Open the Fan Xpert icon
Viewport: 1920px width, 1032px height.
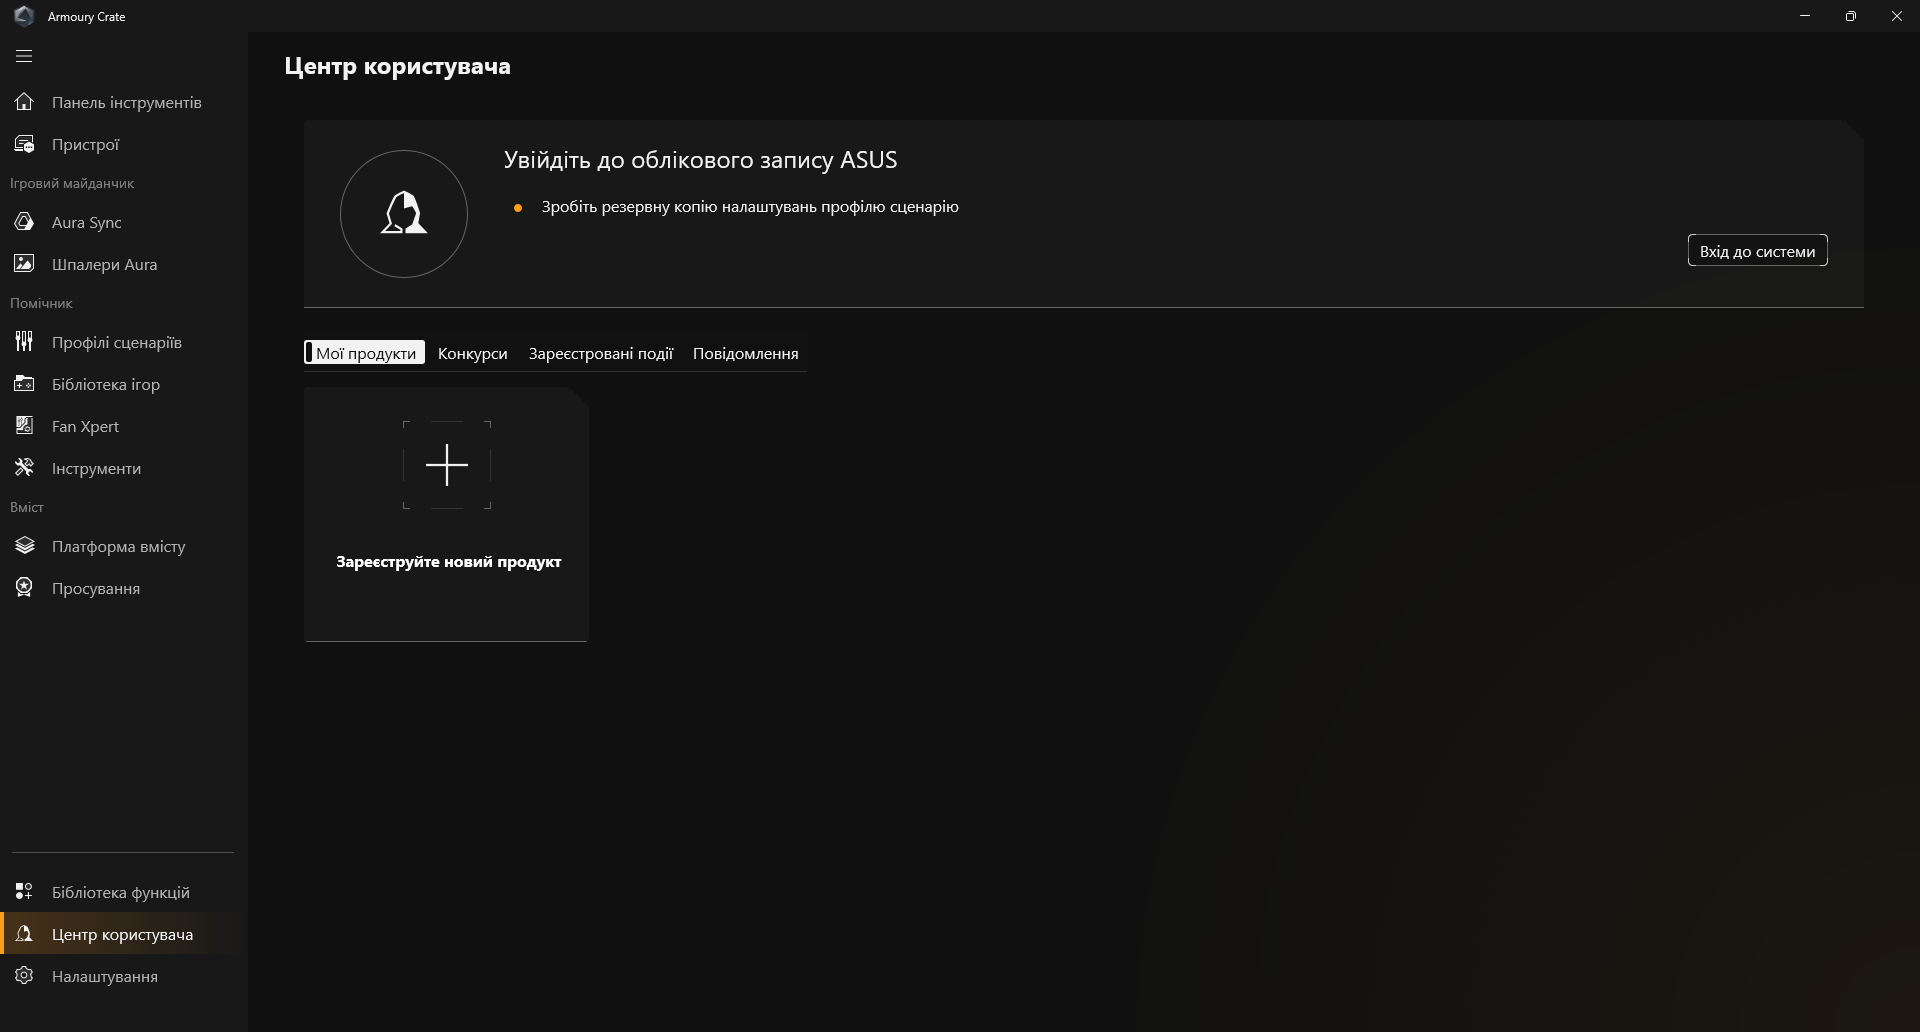click(x=24, y=426)
